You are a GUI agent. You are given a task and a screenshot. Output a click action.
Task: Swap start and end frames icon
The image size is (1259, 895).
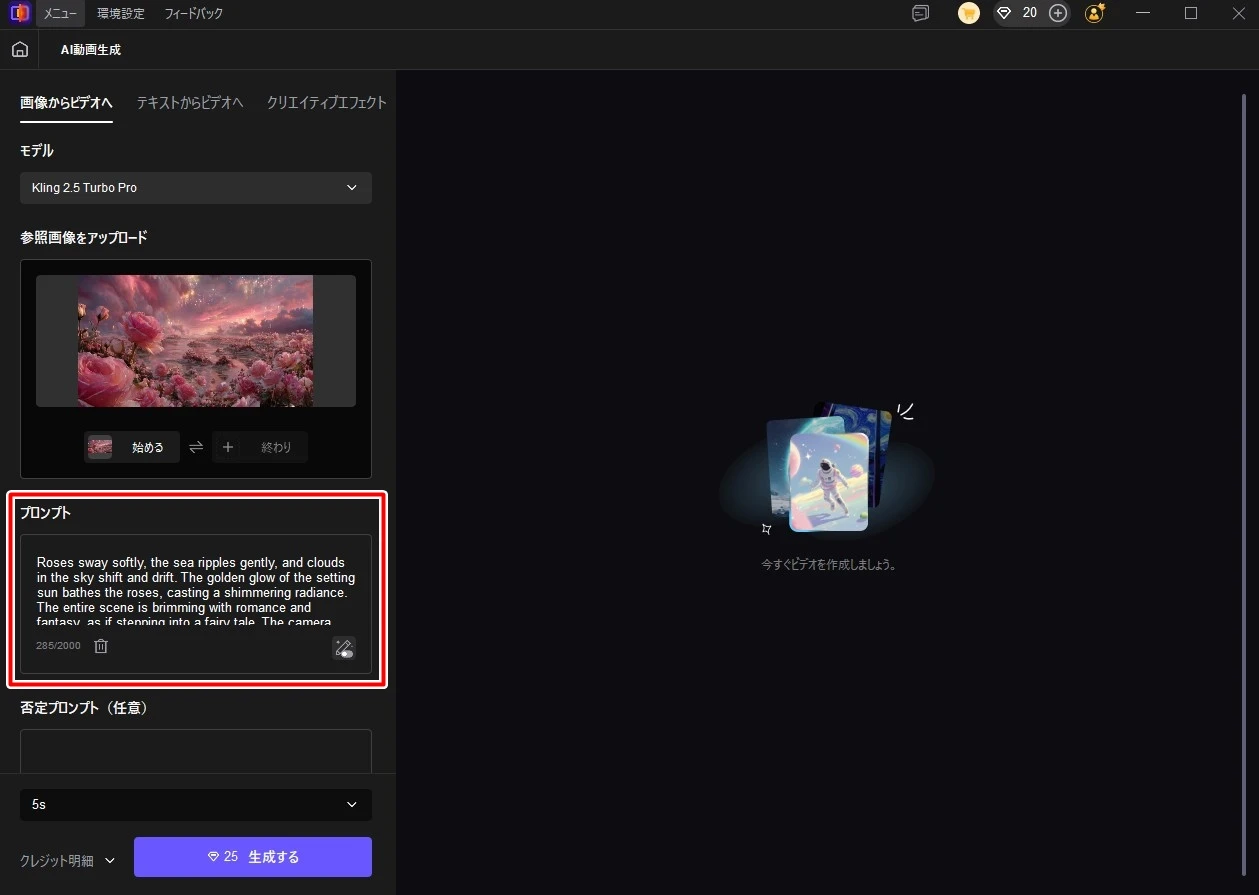196,447
